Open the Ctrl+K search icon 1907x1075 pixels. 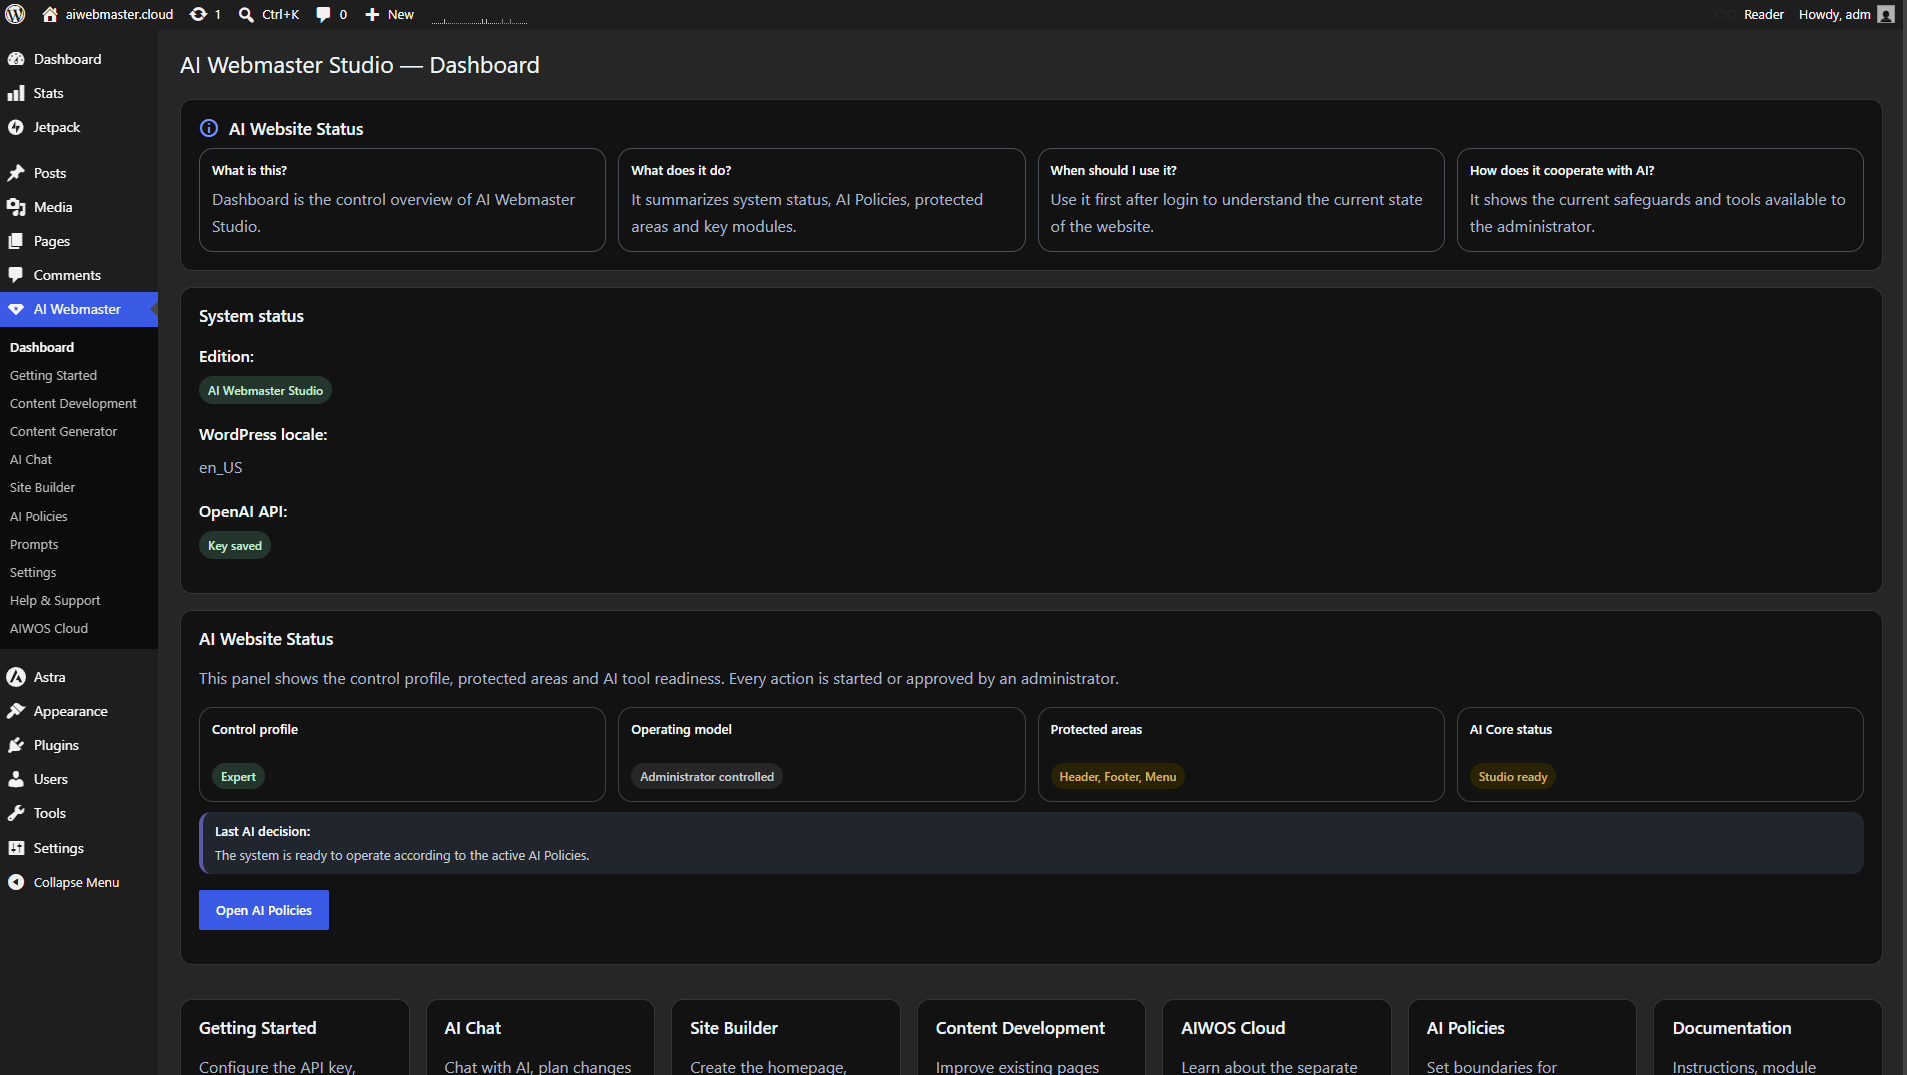tap(246, 14)
